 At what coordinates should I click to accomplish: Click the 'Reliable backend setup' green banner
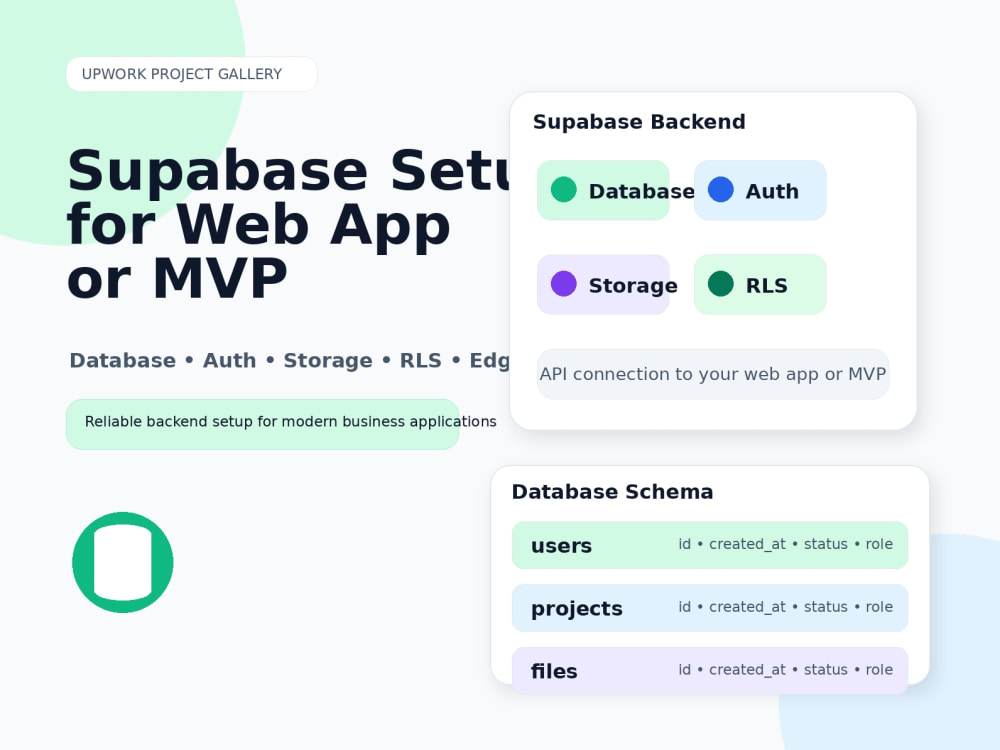[263, 424]
